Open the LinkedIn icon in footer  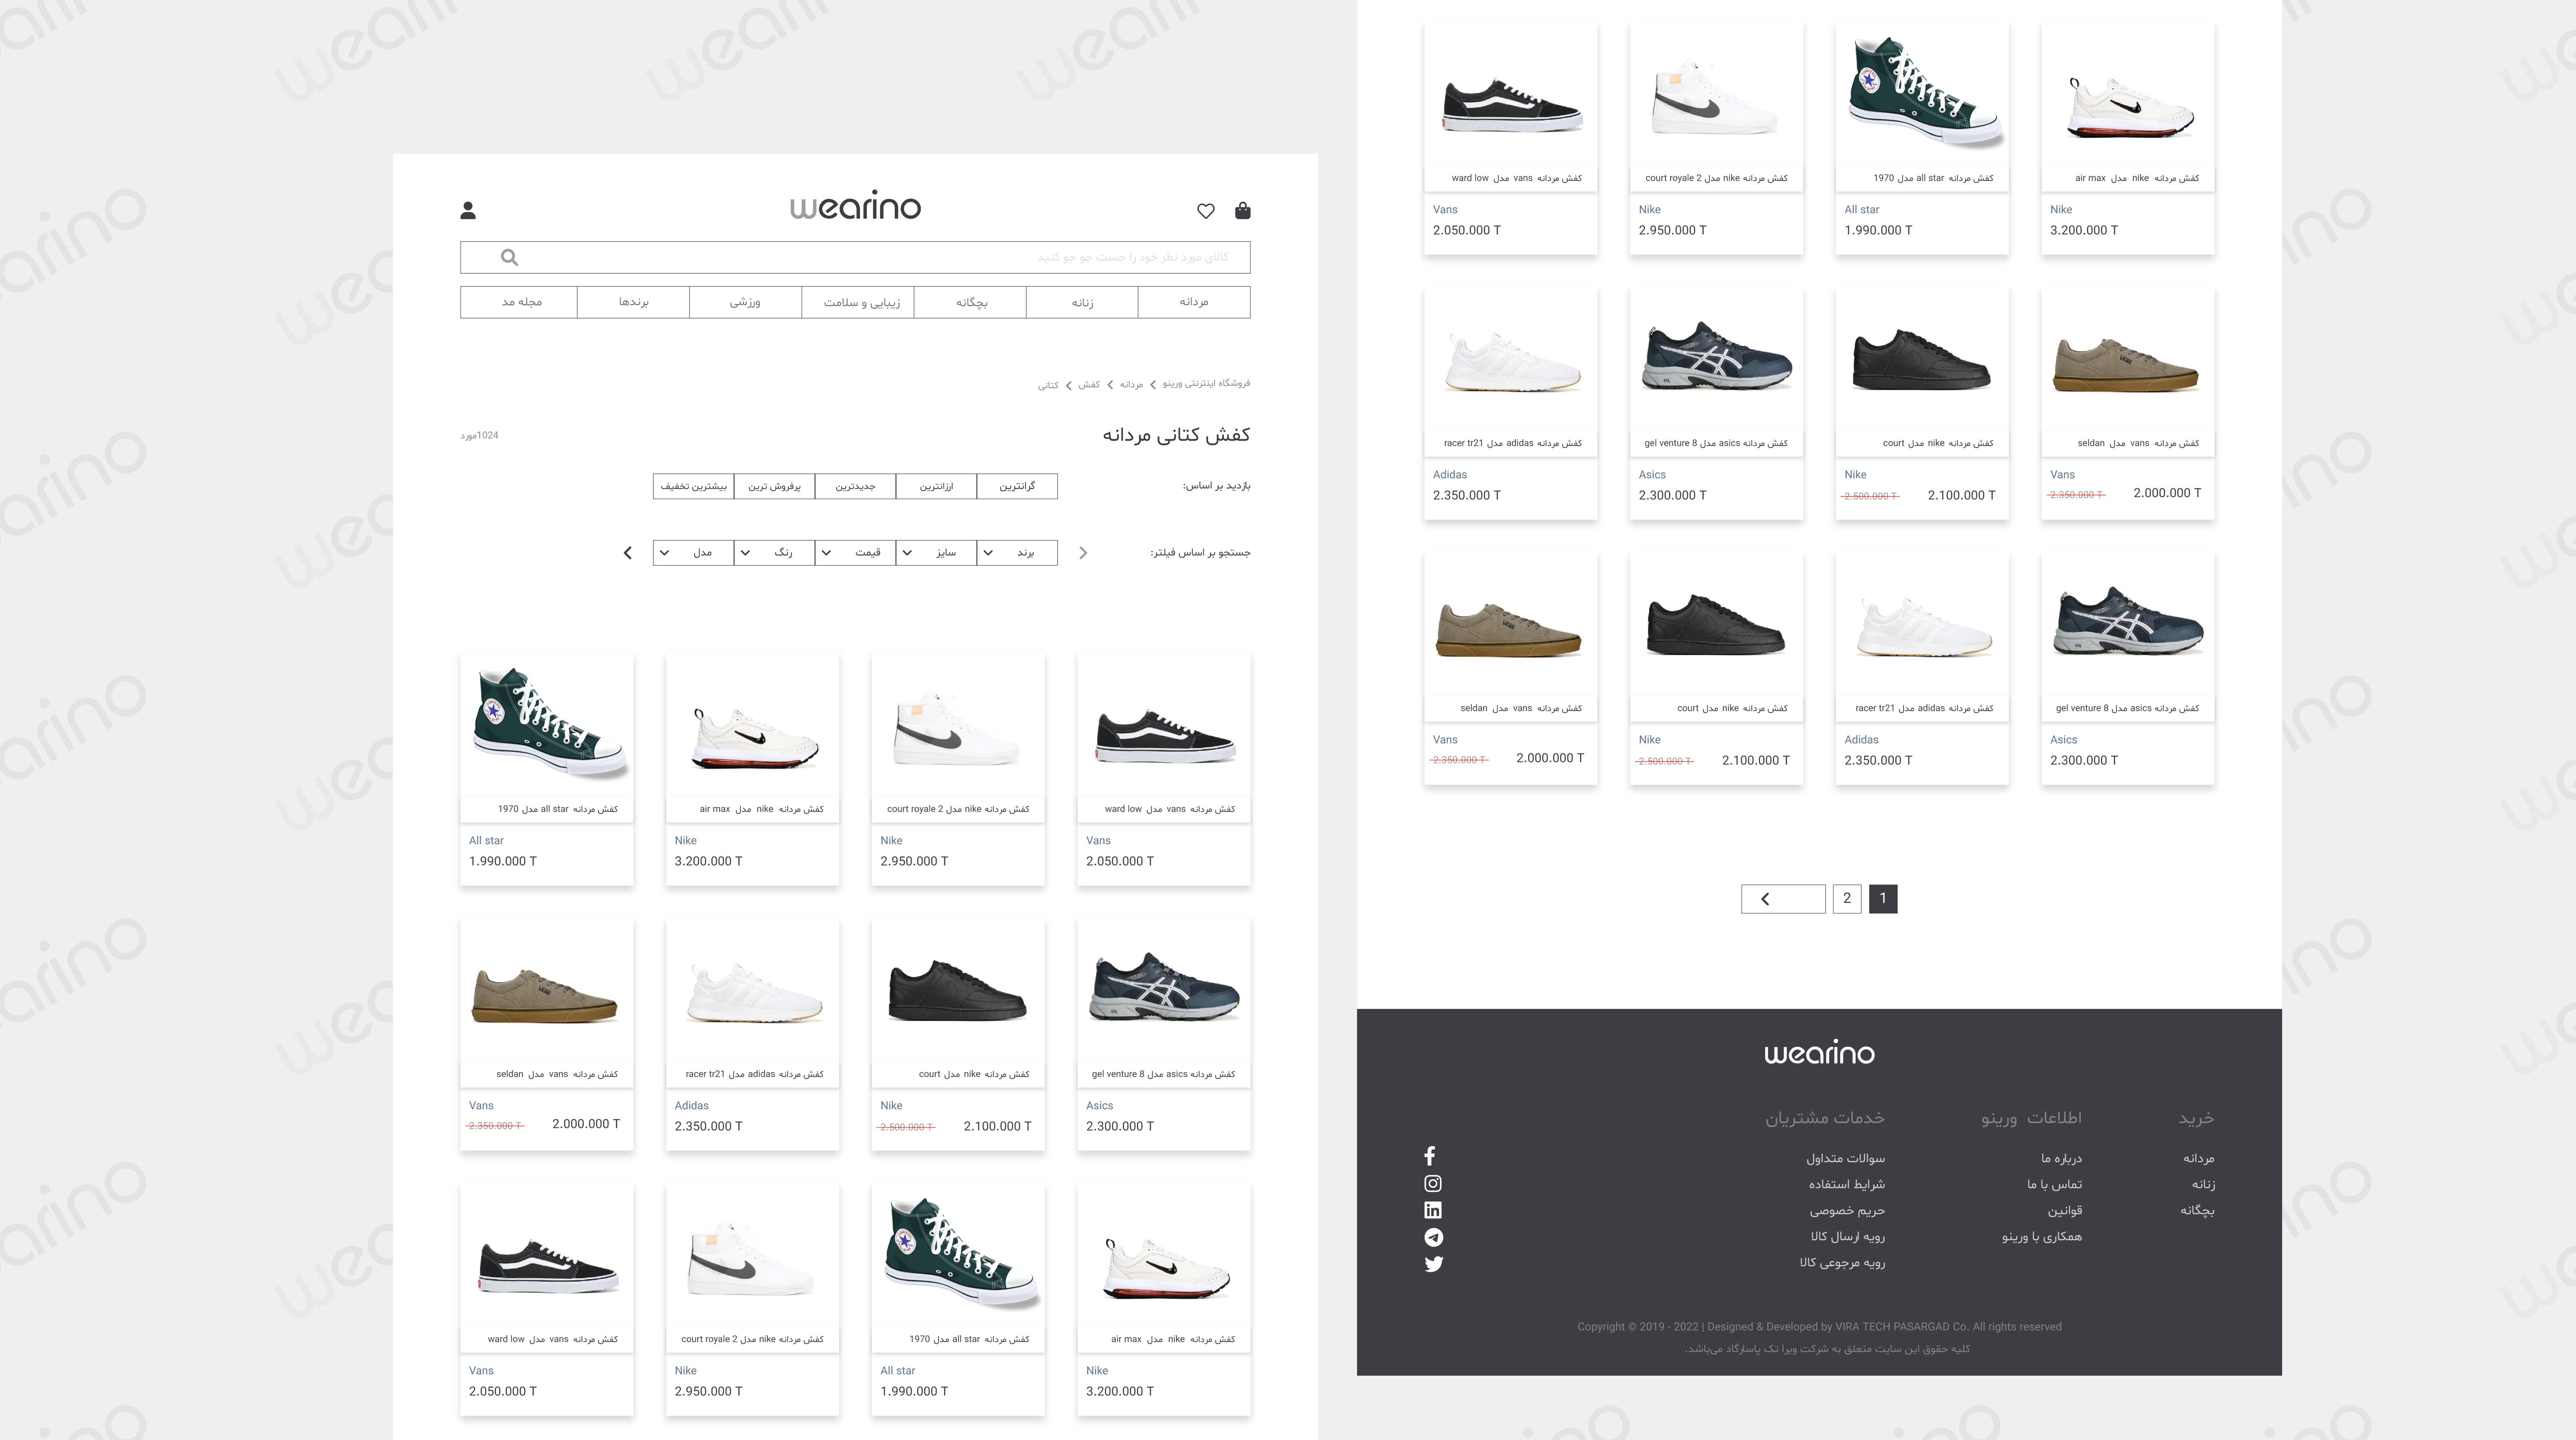point(1433,1210)
